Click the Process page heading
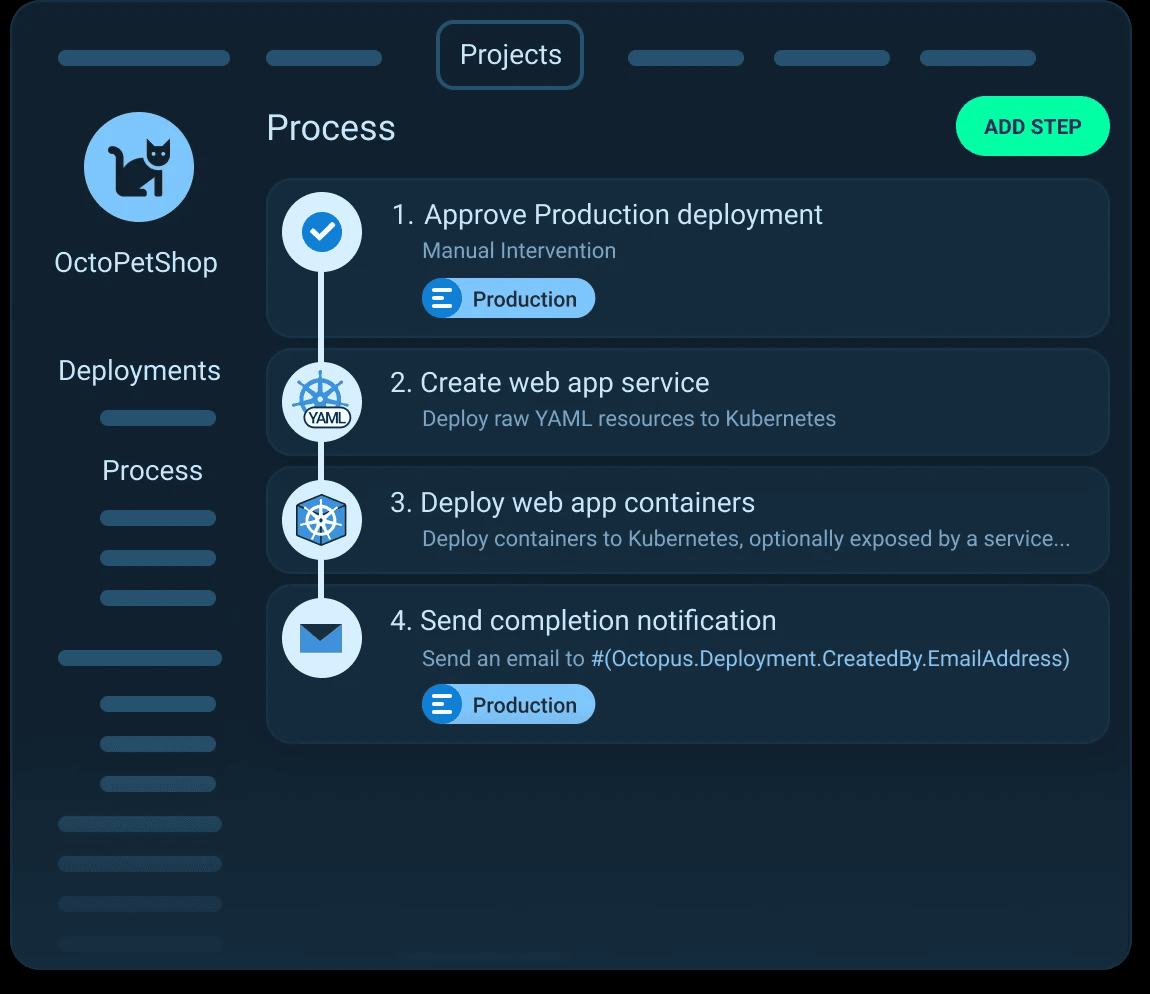 pyautogui.click(x=331, y=128)
